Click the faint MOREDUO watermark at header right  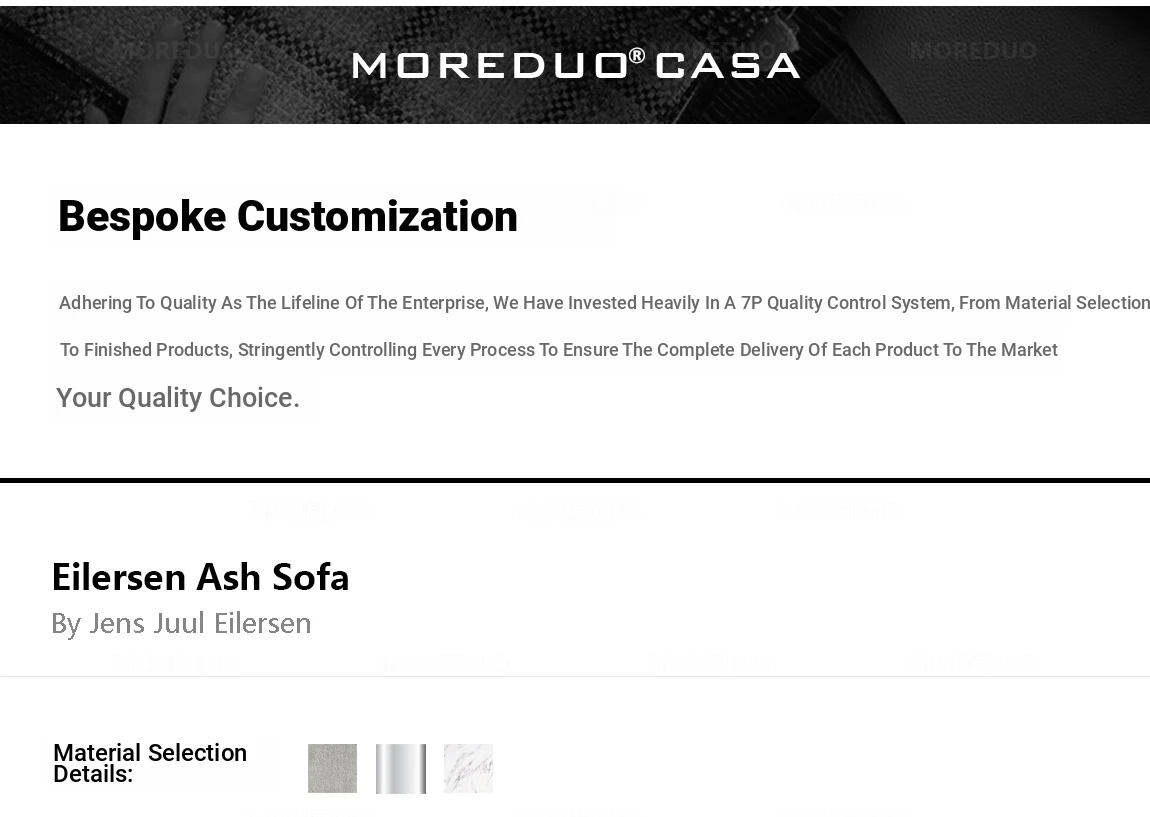coord(973,50)
